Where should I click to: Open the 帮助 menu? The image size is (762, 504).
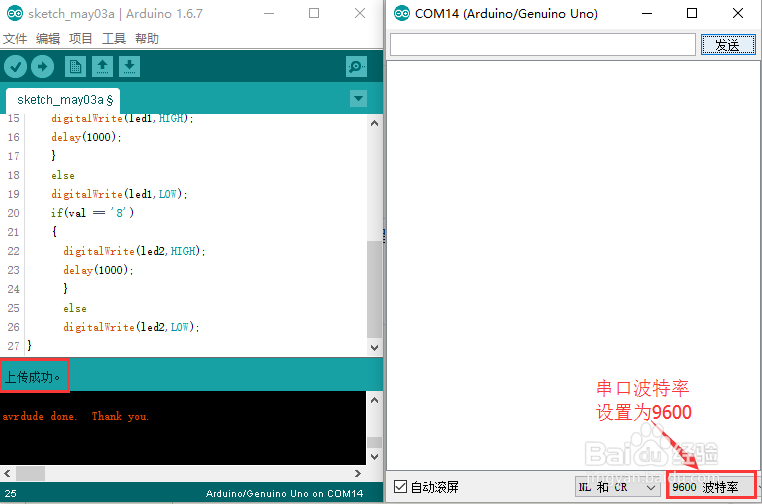pyautogui.click(x=147, y=38)
